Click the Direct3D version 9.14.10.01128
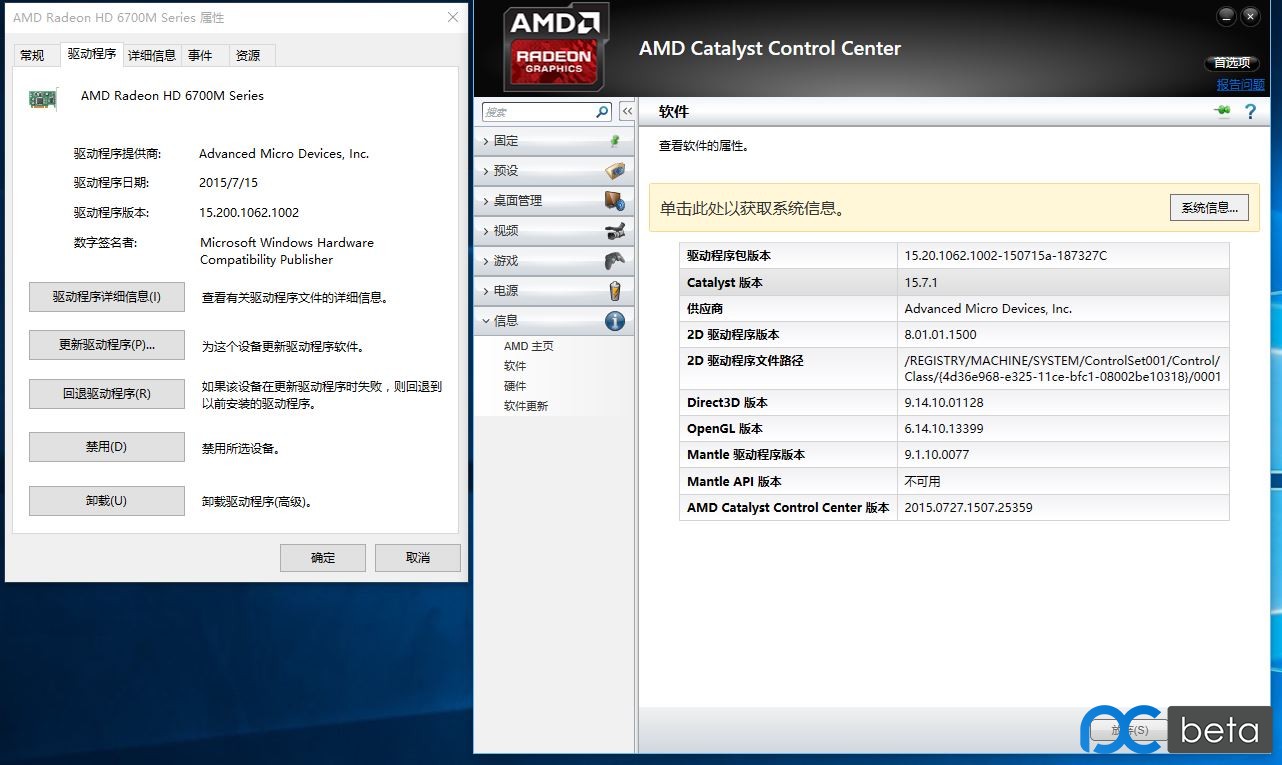1282x765 pixels. (x=944, y=403)
